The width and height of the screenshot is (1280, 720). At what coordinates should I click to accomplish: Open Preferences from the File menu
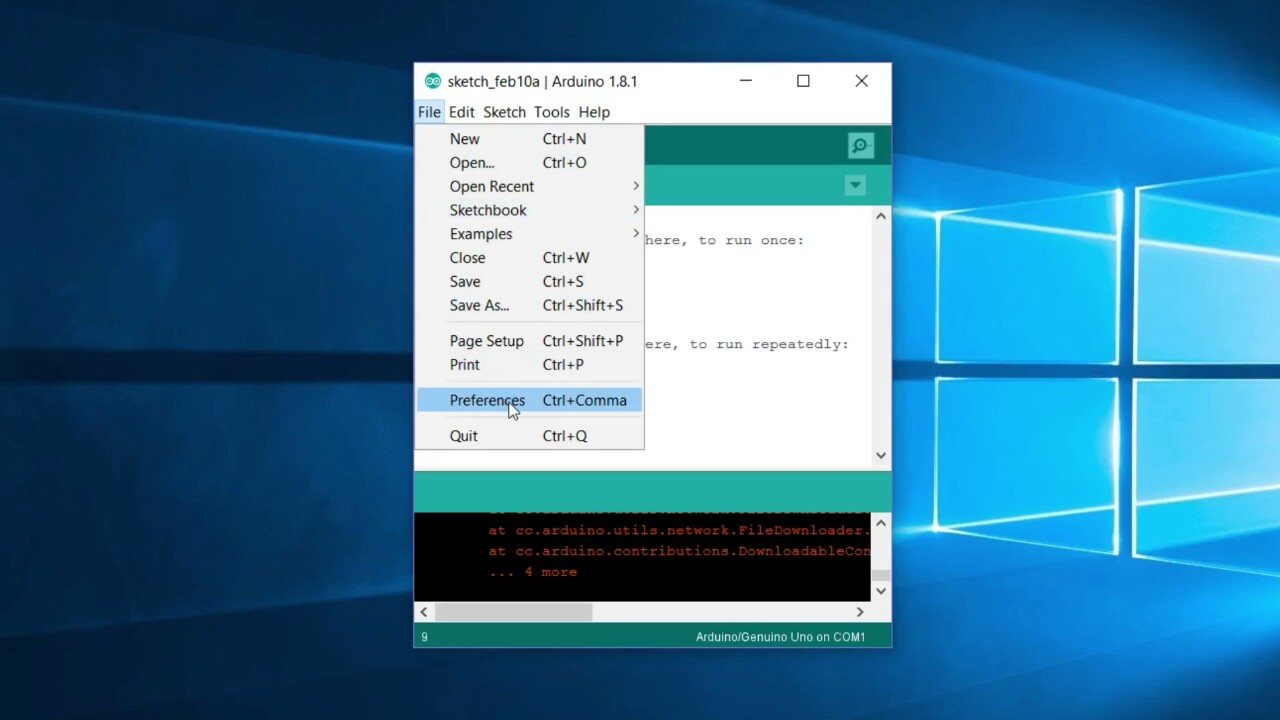pyautogui.click(x=529, y=400)
